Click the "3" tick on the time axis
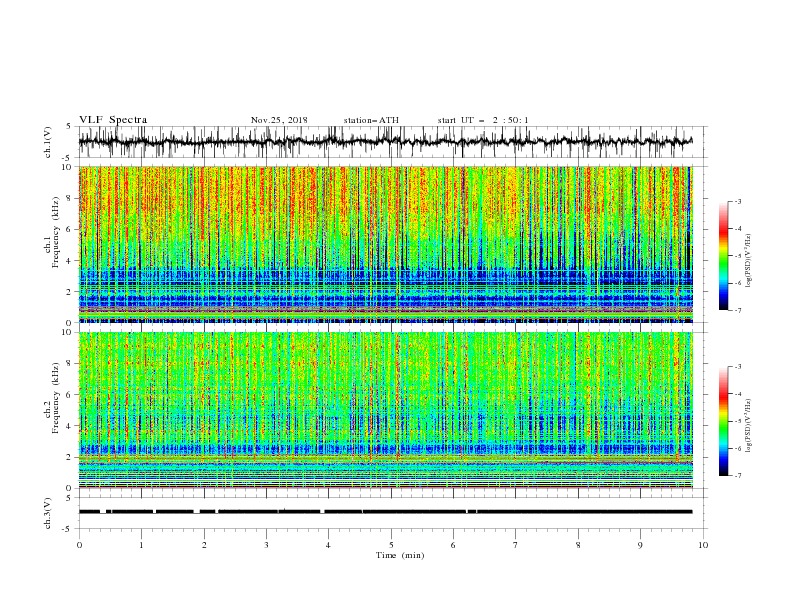The image size is (792, 612). 266,545
